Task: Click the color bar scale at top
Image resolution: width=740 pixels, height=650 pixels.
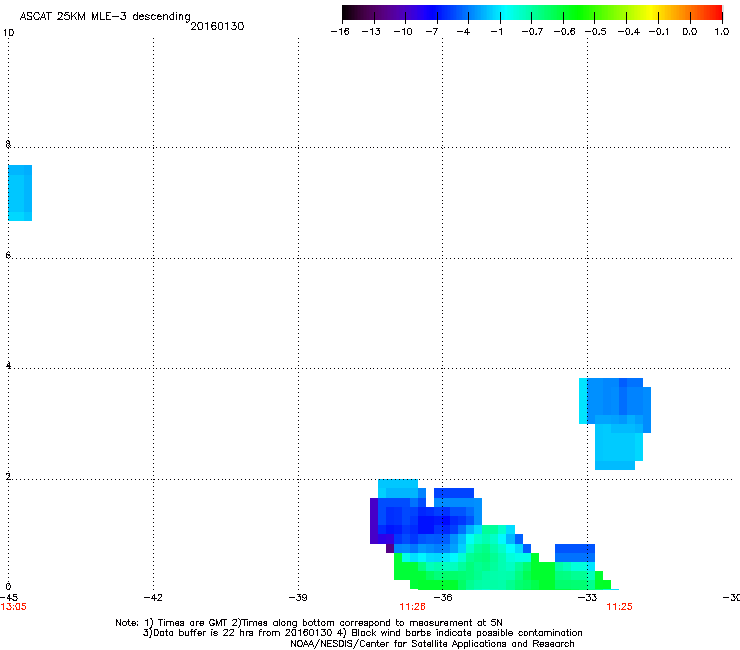Action: pos(532,13)
